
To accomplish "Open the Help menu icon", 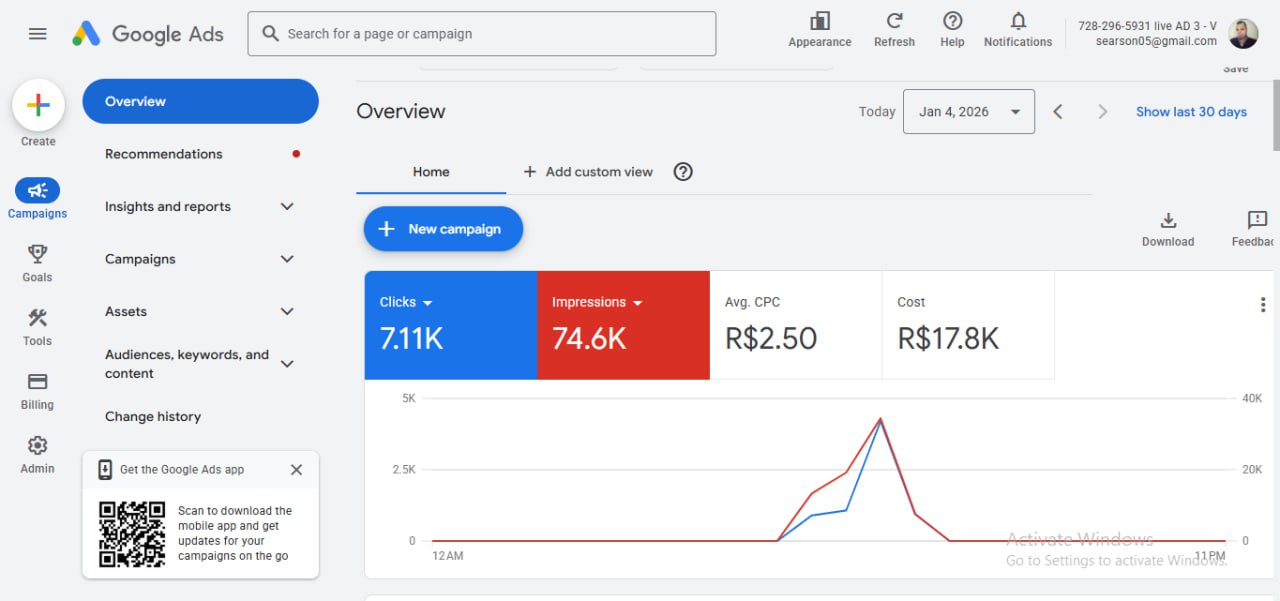I will [x=952, y=21].
